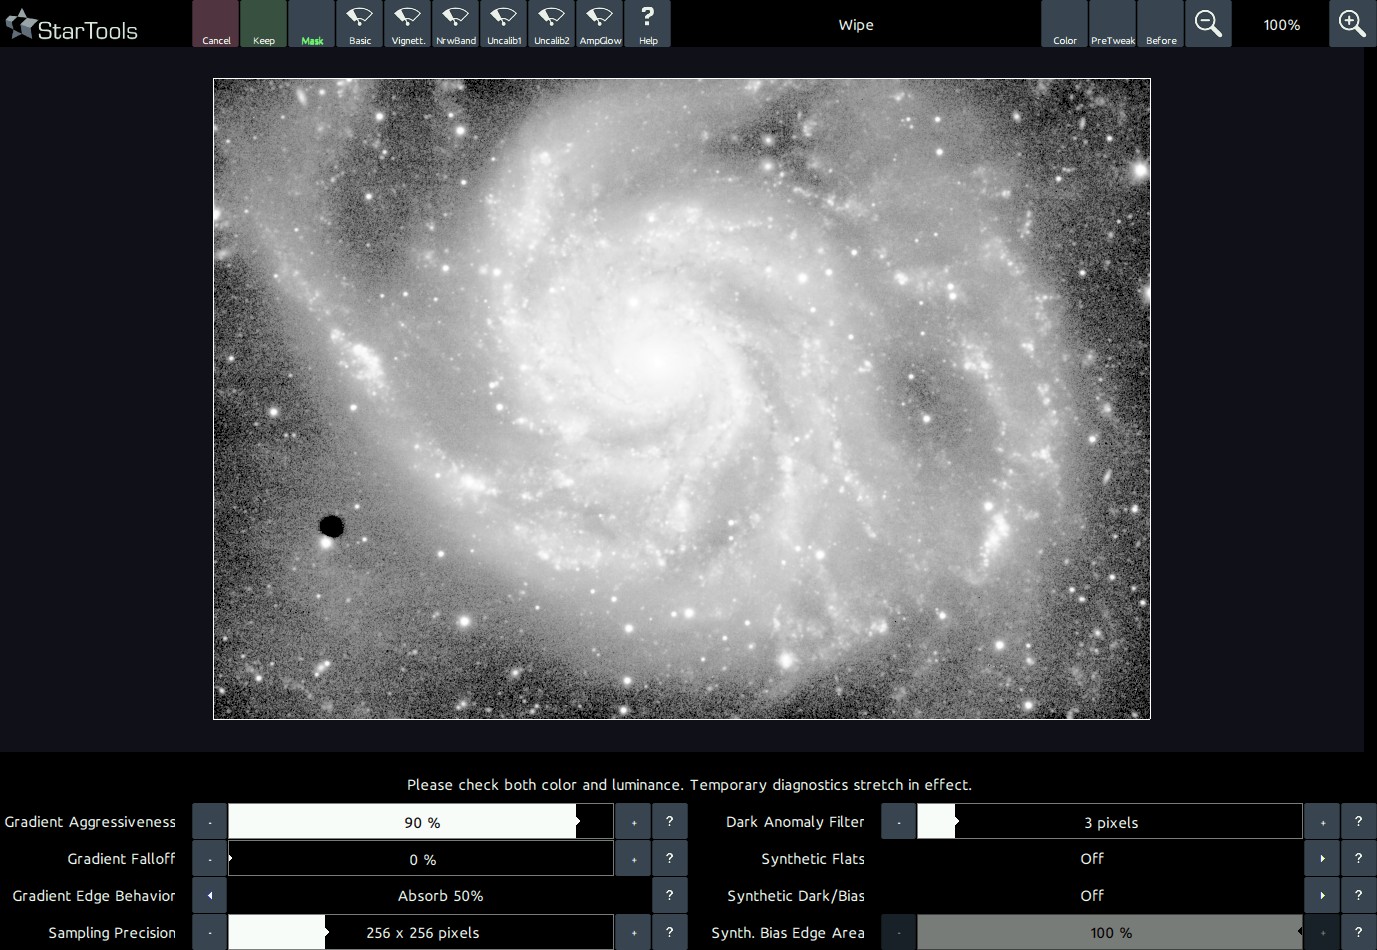Toggle the PreTweak view

(x=1112, y=24)
